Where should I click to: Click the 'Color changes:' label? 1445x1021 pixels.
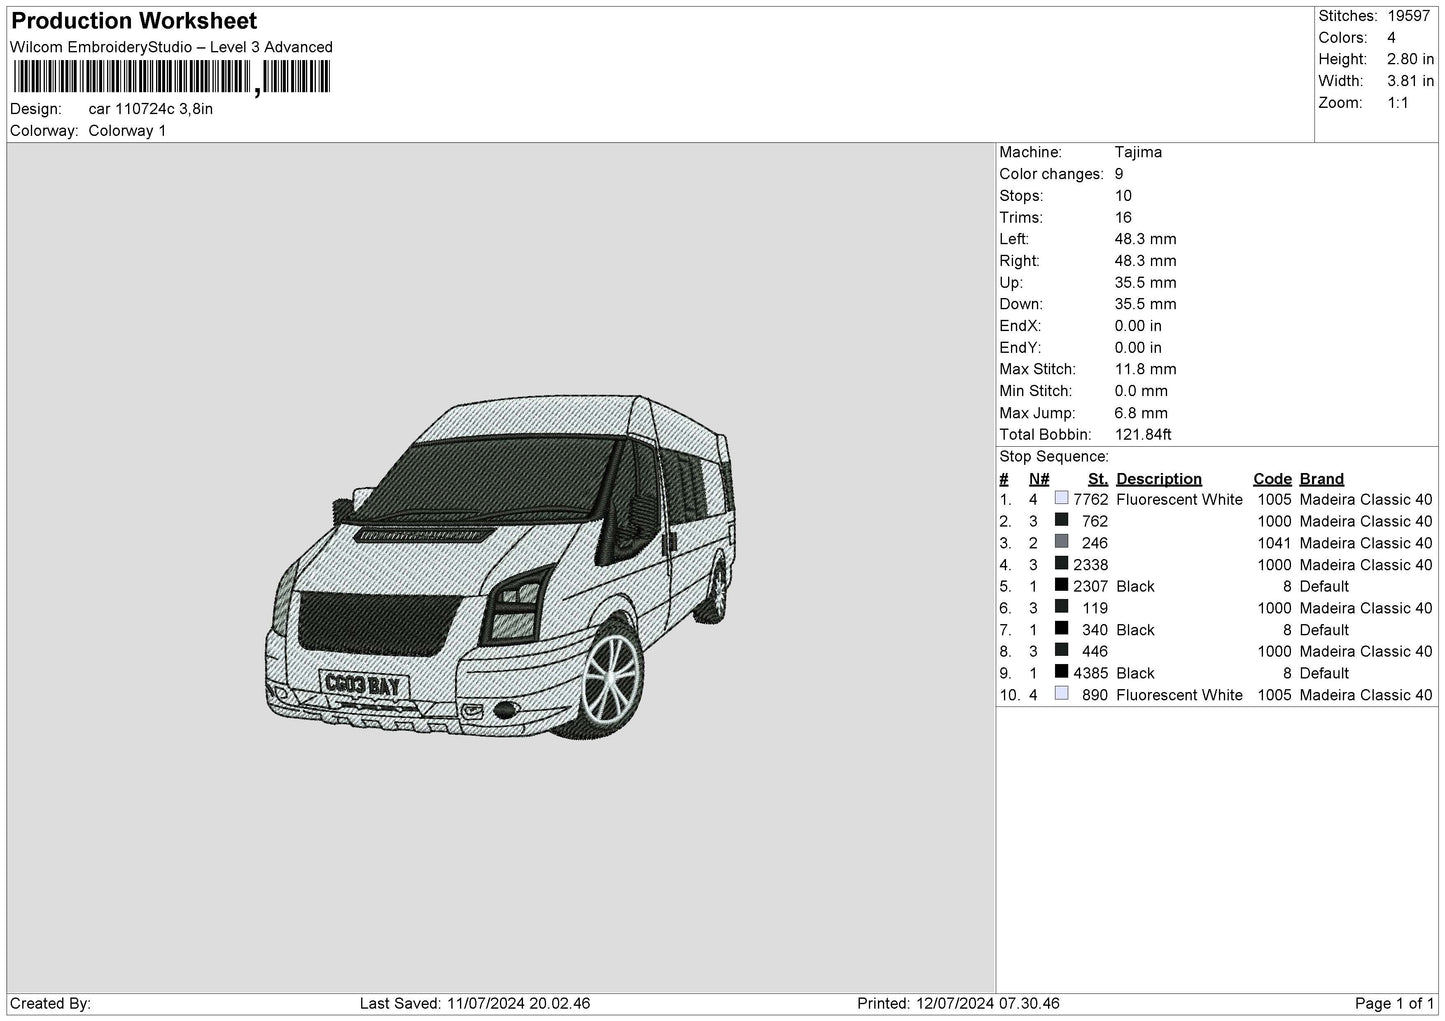[1051, 174]
